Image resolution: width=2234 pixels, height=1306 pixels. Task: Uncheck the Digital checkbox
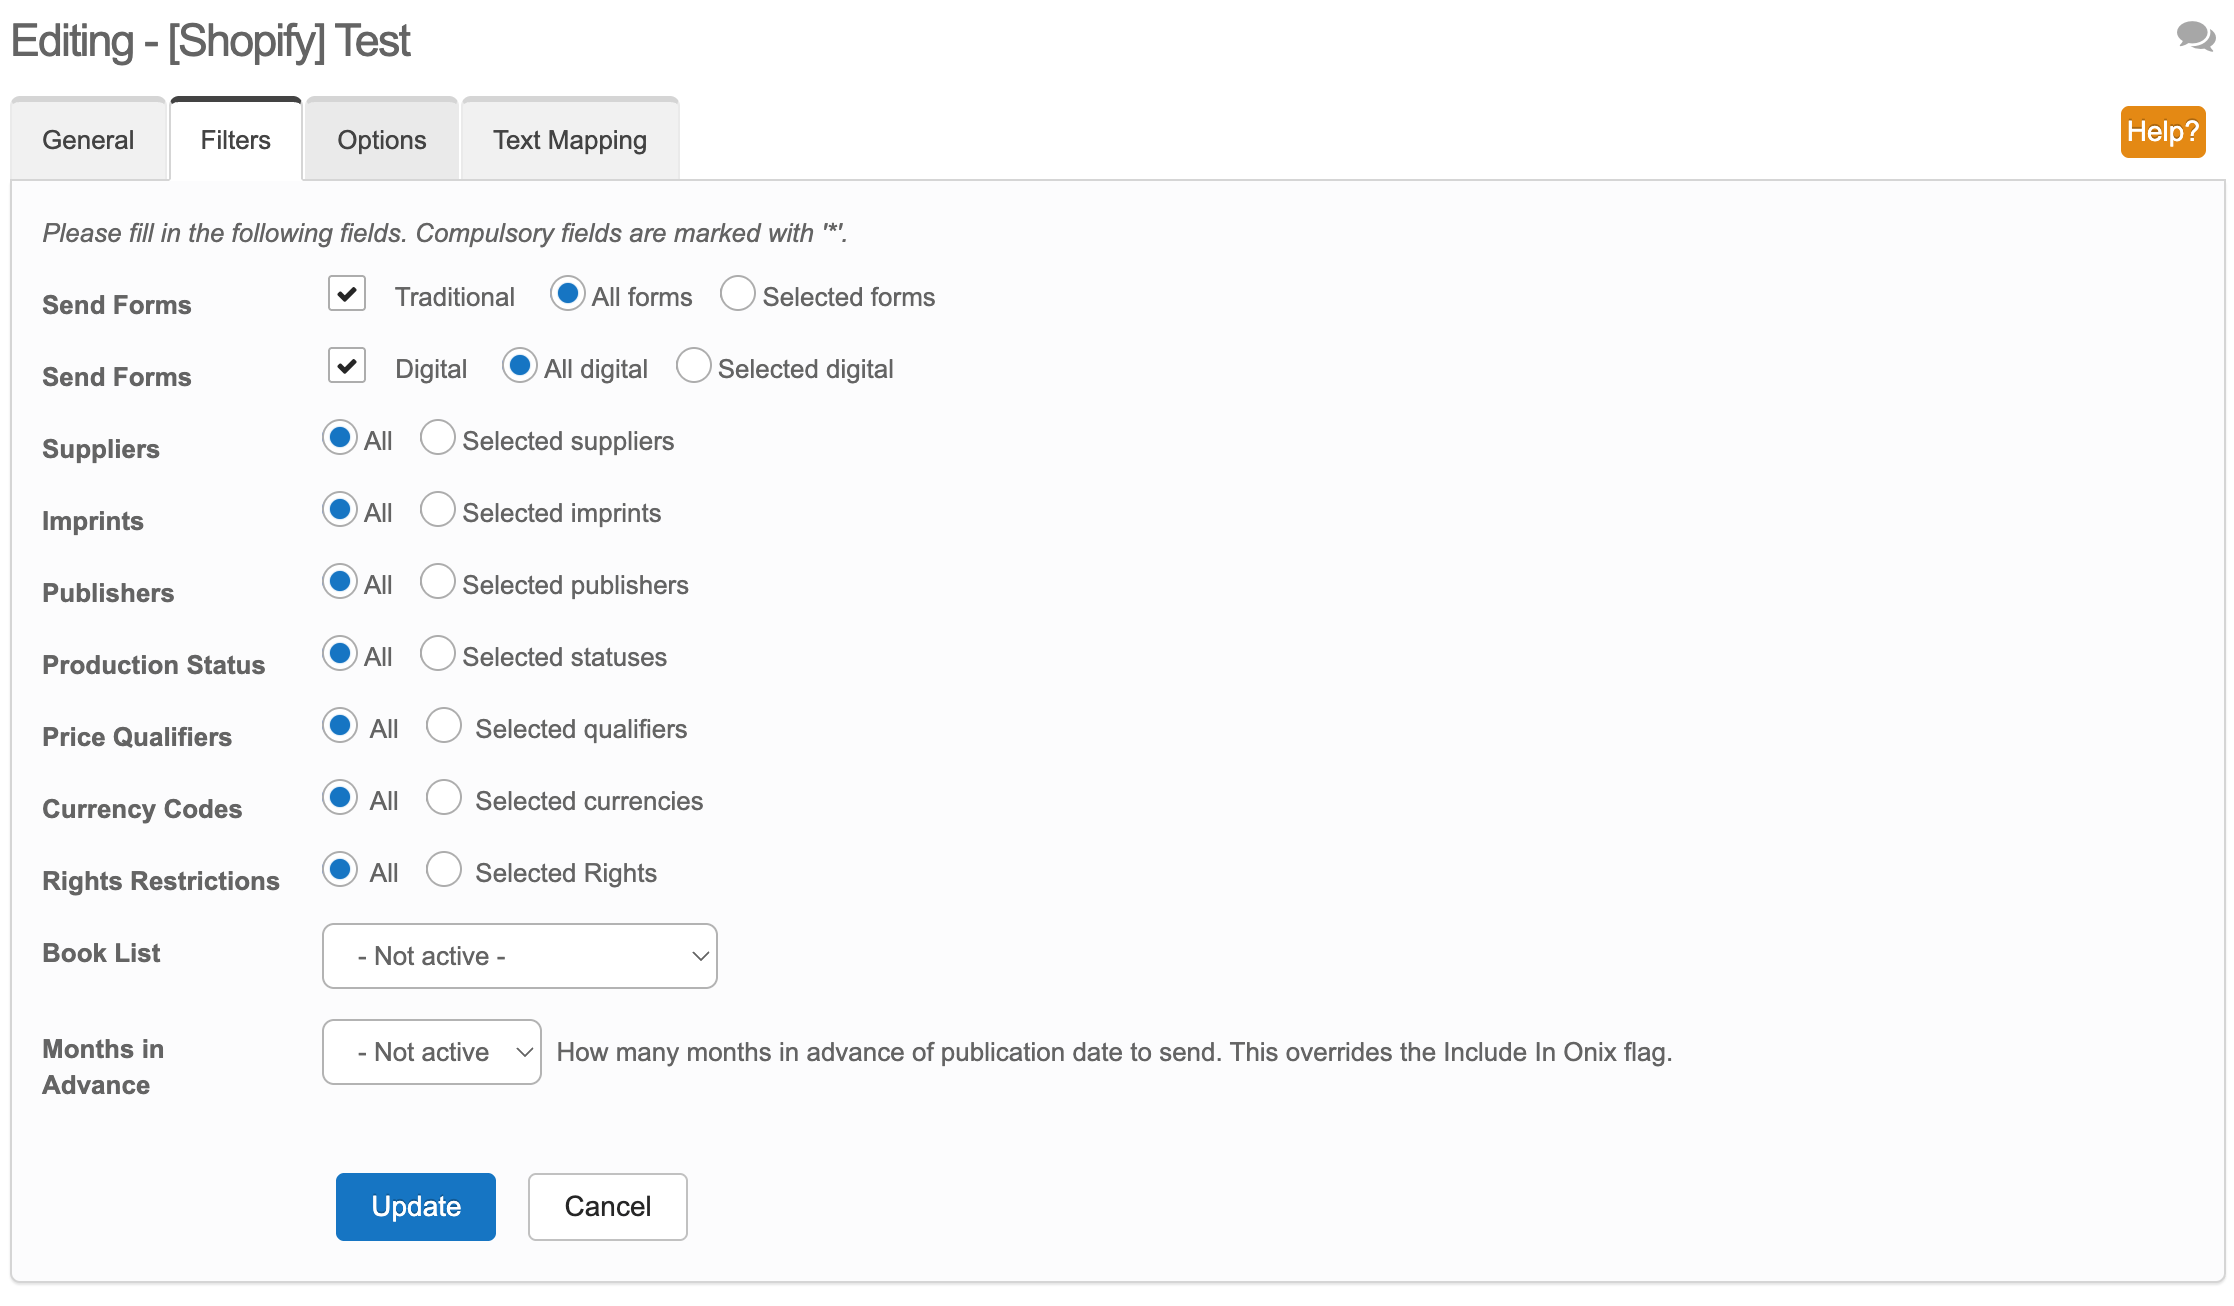click(347, 366)
